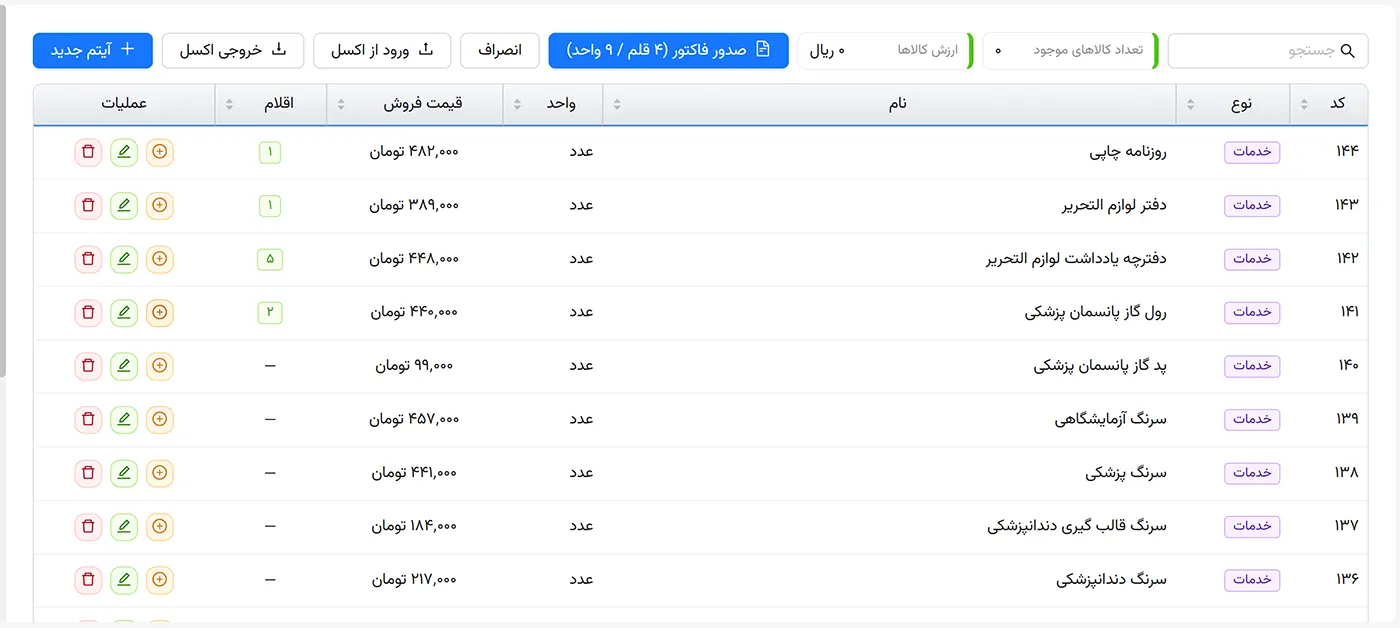Image resolution: width=1400 pixels, height=628 pixels.
Task: Edit سرنگ قالب گیری دندانپزشکی row
Action: [x=124, y=526]
